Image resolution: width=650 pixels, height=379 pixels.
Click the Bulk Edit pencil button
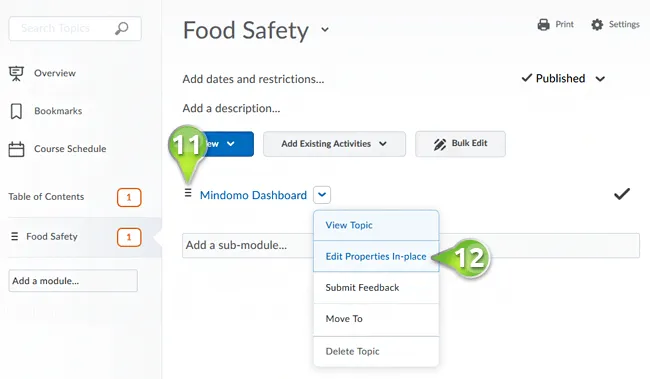(460, 144)
